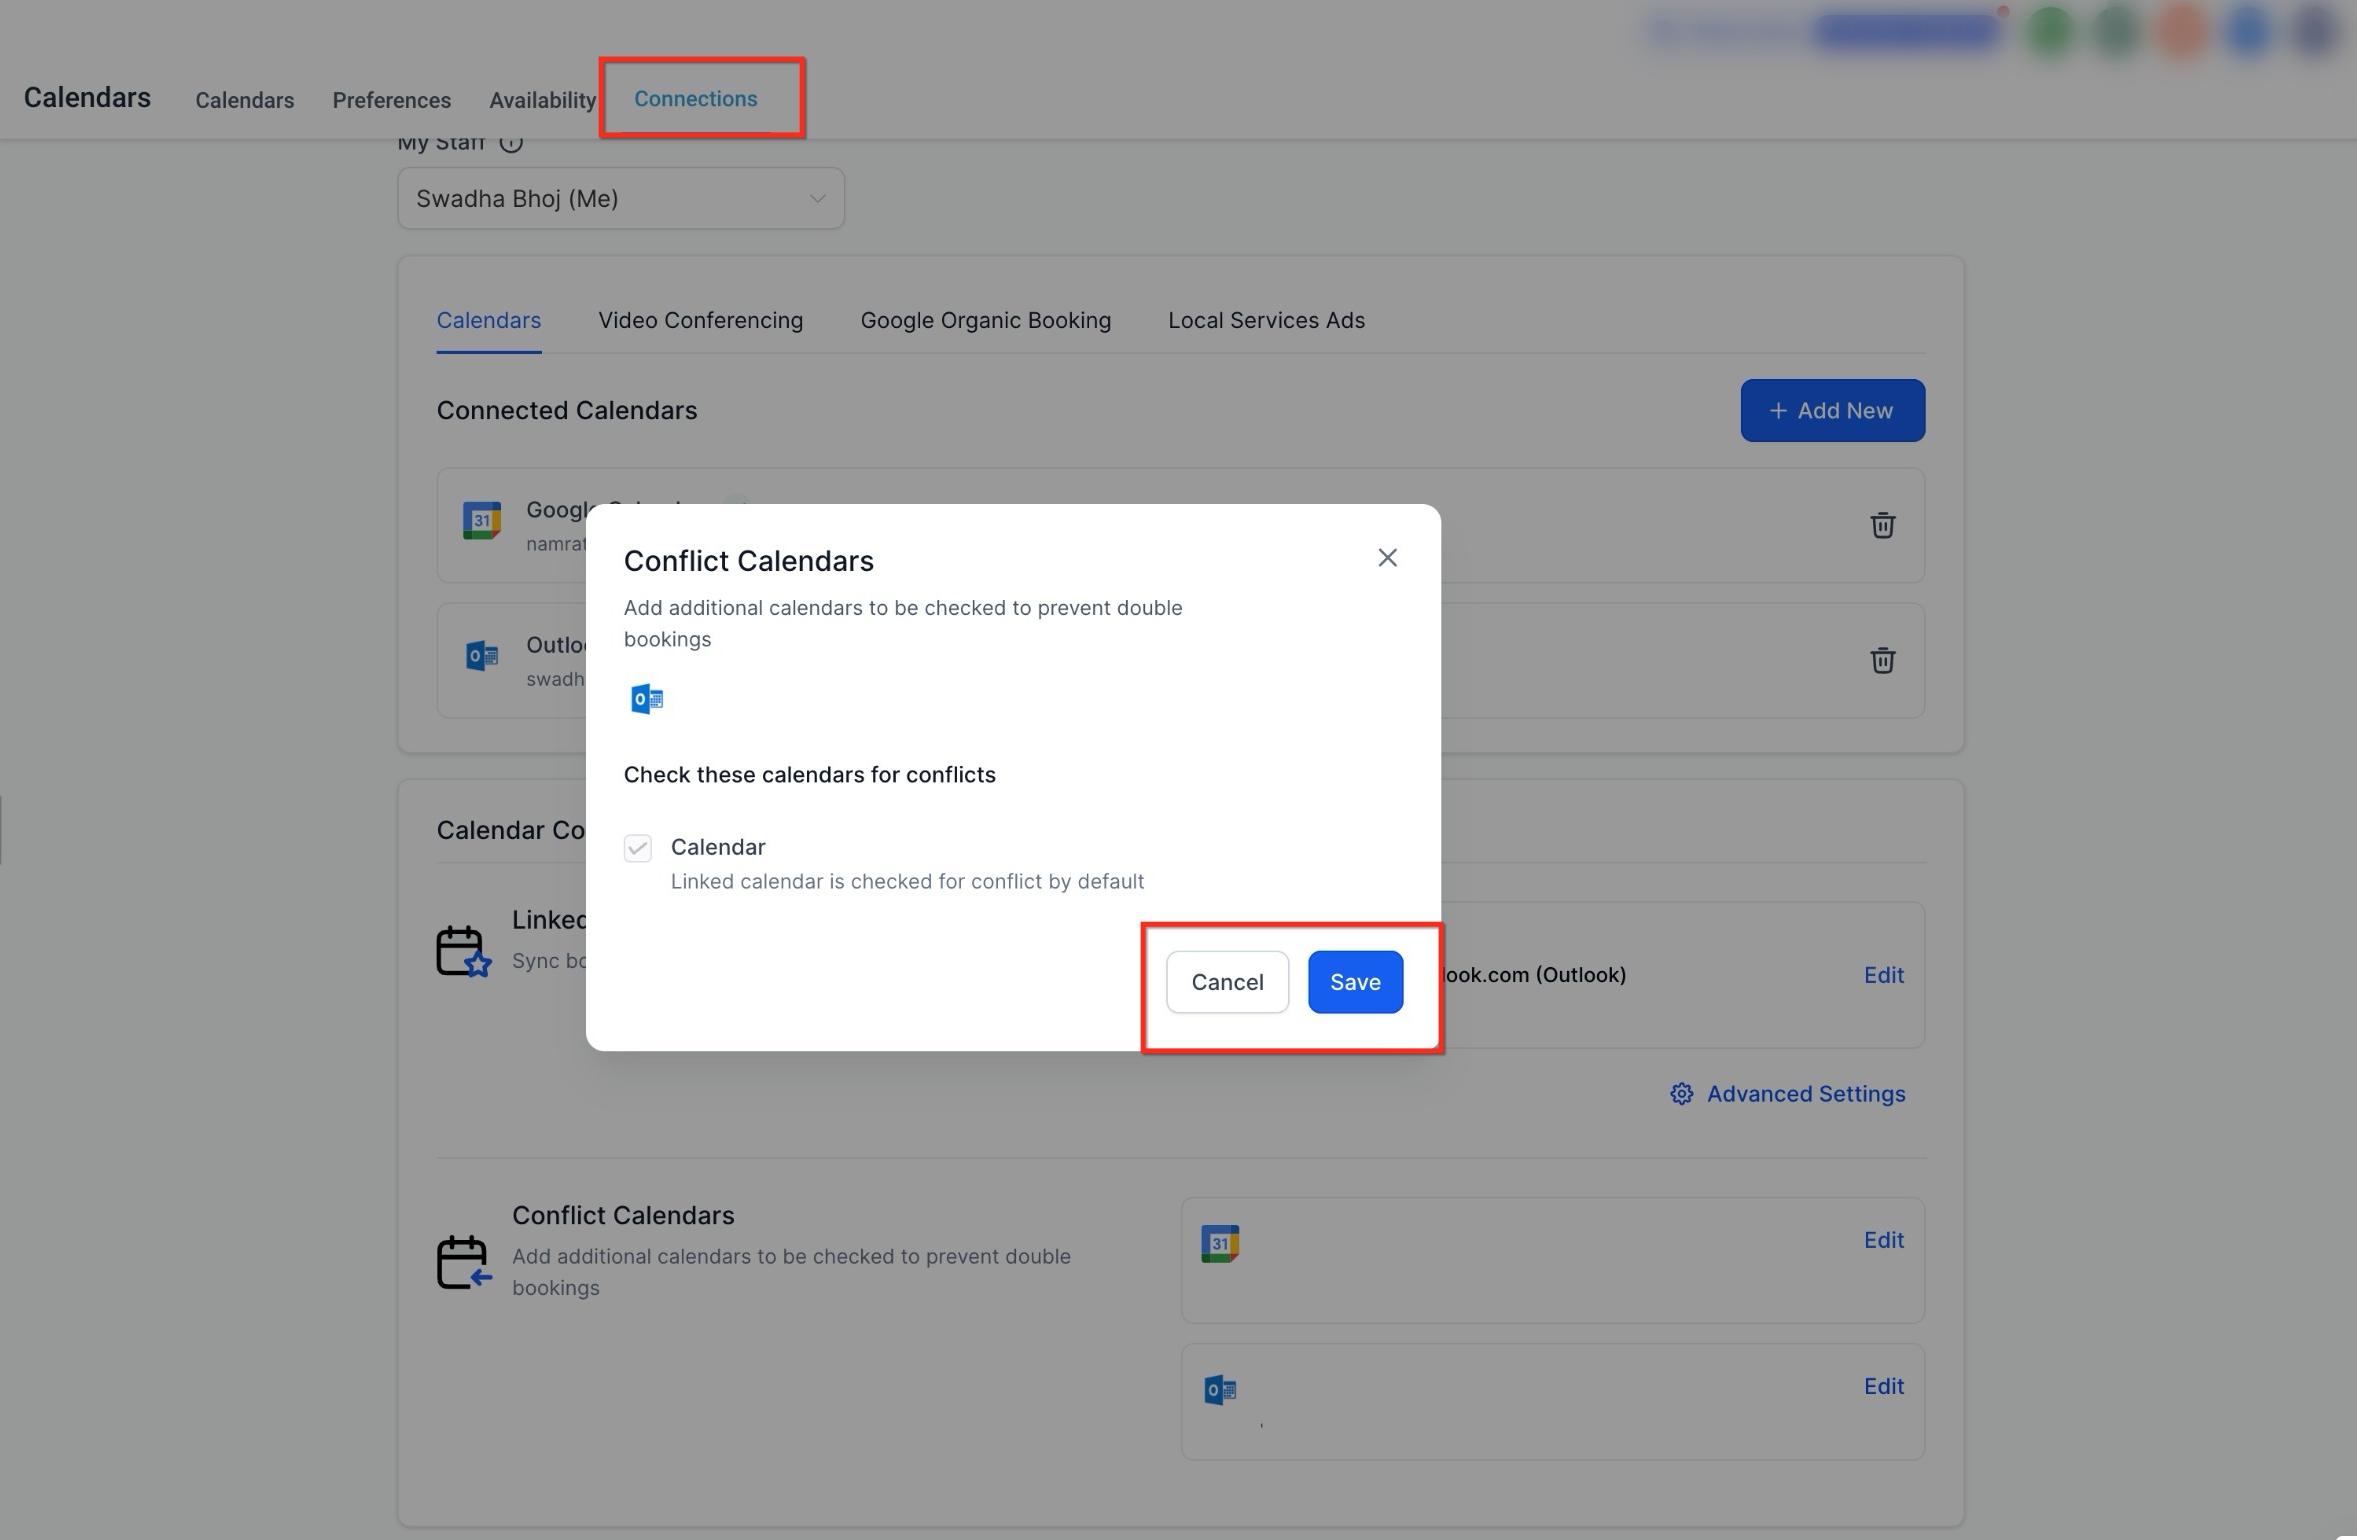
Task: Open the Google Organic Booking tab
Action: (985, 320)
